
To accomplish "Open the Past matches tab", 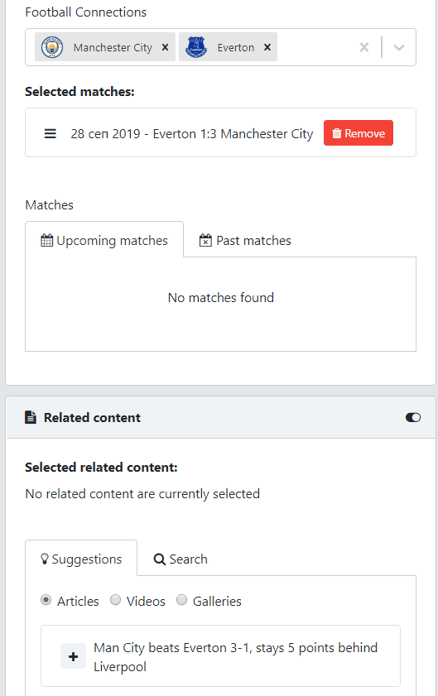I will [245, 240].
